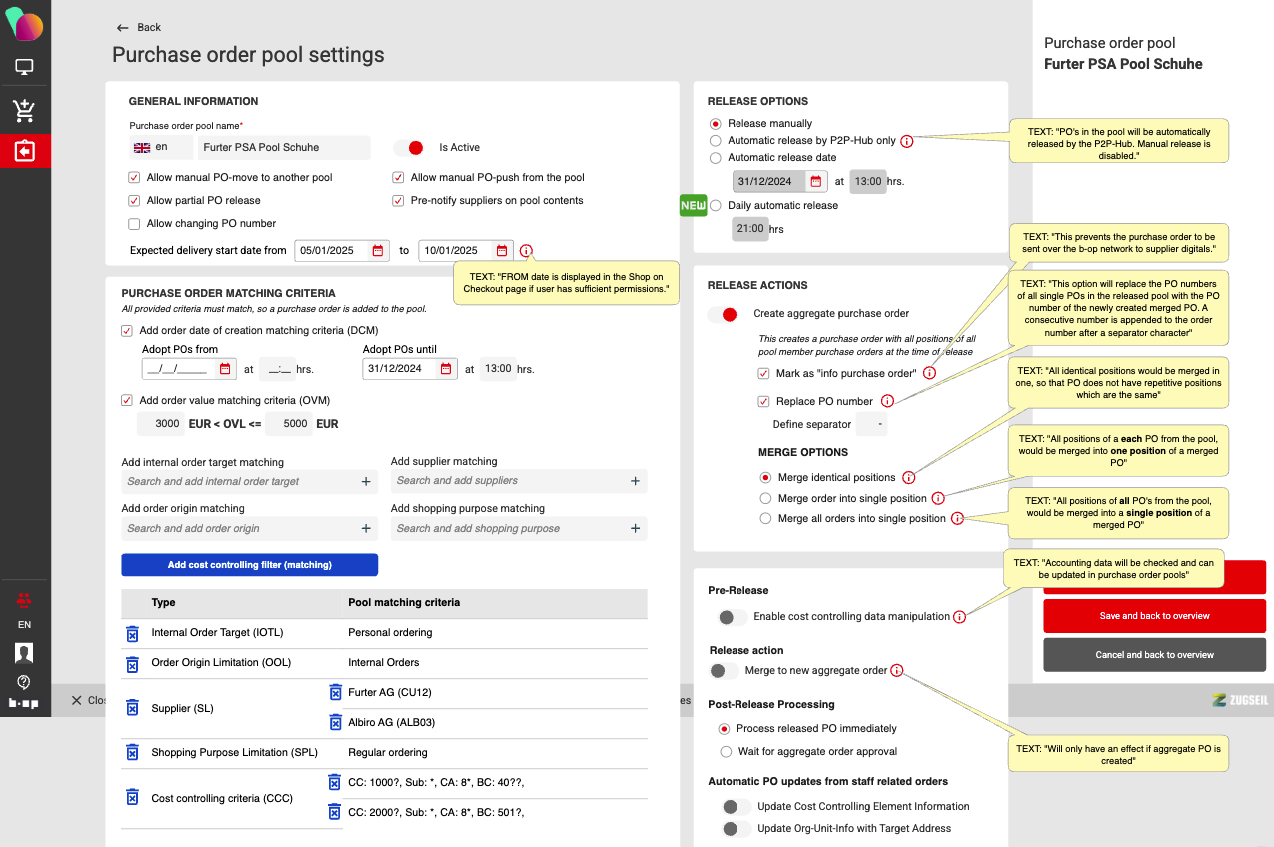Expand Add shopping purpose matching plus
Screen dimensions: 1274x847
pos(635,528)
